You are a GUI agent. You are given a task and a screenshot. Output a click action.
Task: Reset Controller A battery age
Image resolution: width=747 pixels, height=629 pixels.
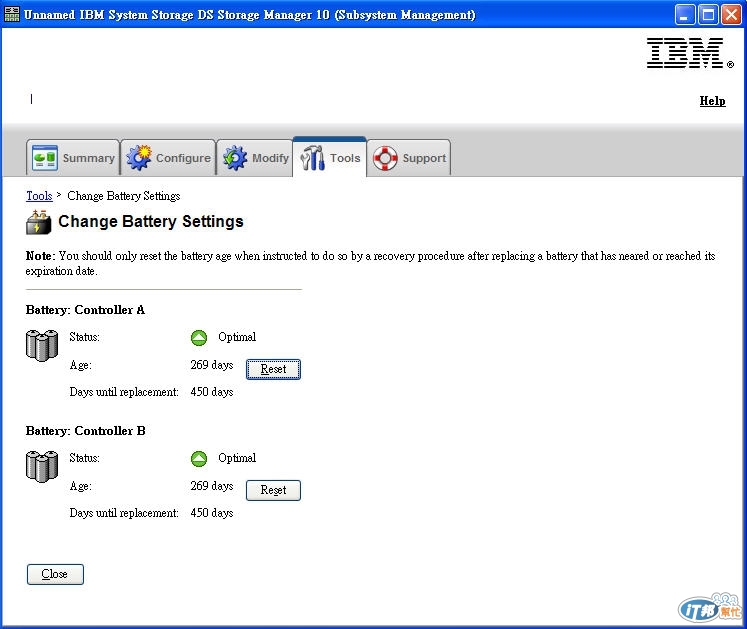[273, 369]
